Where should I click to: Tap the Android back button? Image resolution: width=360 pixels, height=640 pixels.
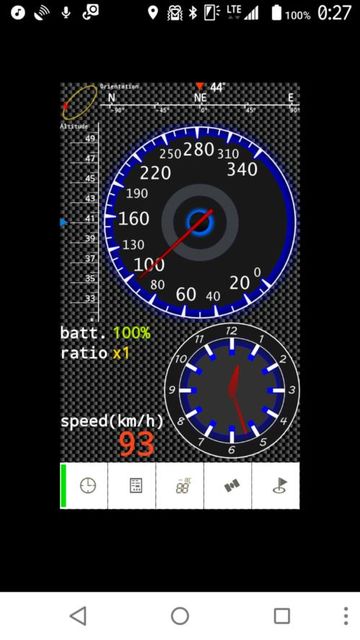(78, 616)
